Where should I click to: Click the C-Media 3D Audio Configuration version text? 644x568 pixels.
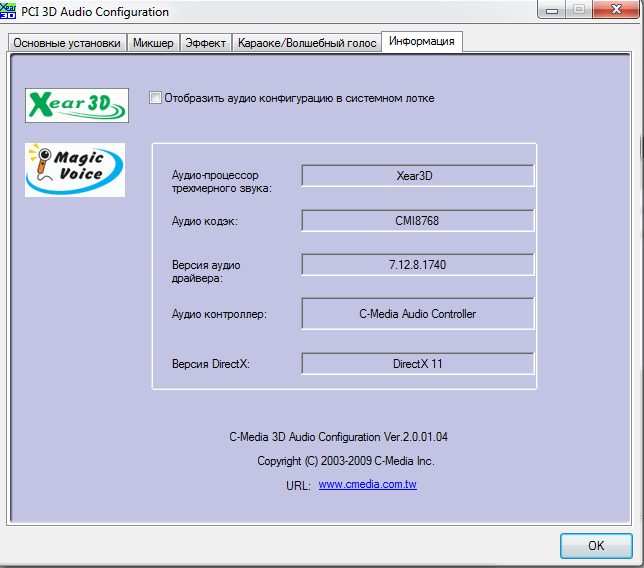tap(338, 437)
